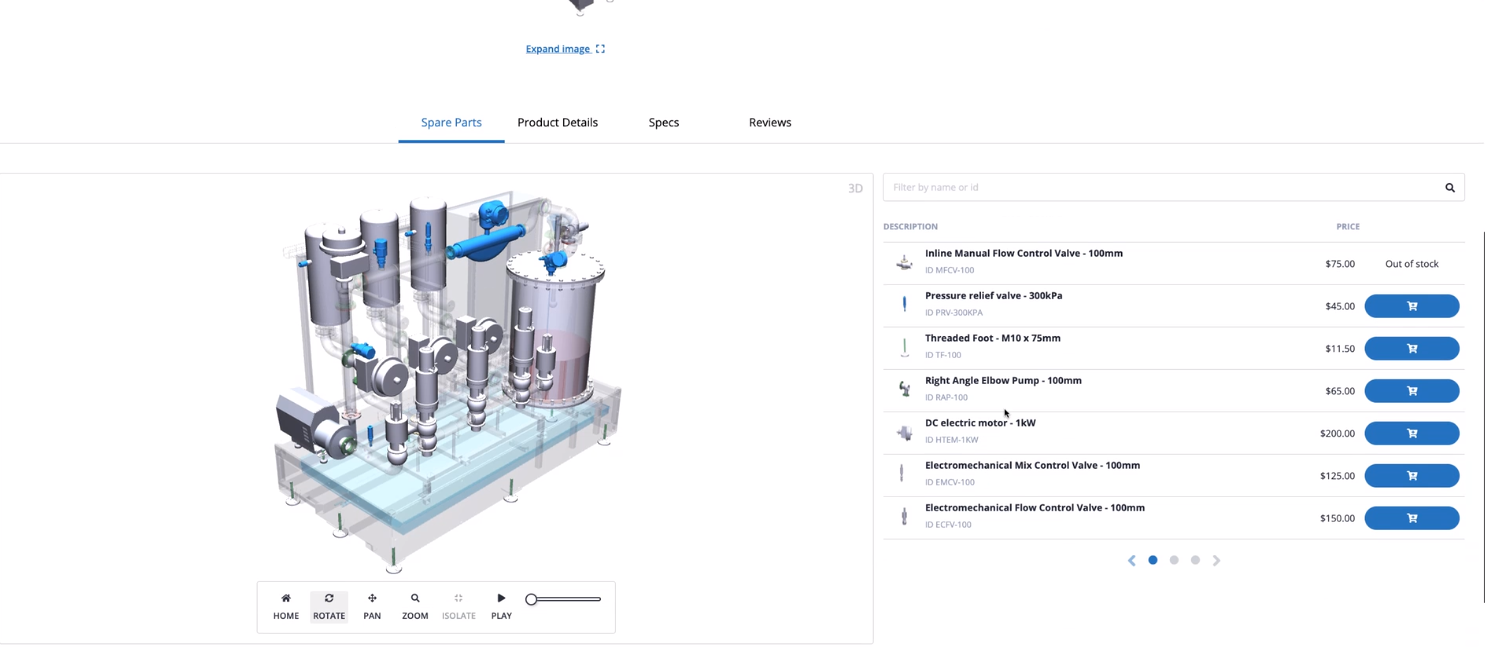This screenshot has width=1485, height=660.
Task: Select the third pagination dot
Action: coord(1195,560)
